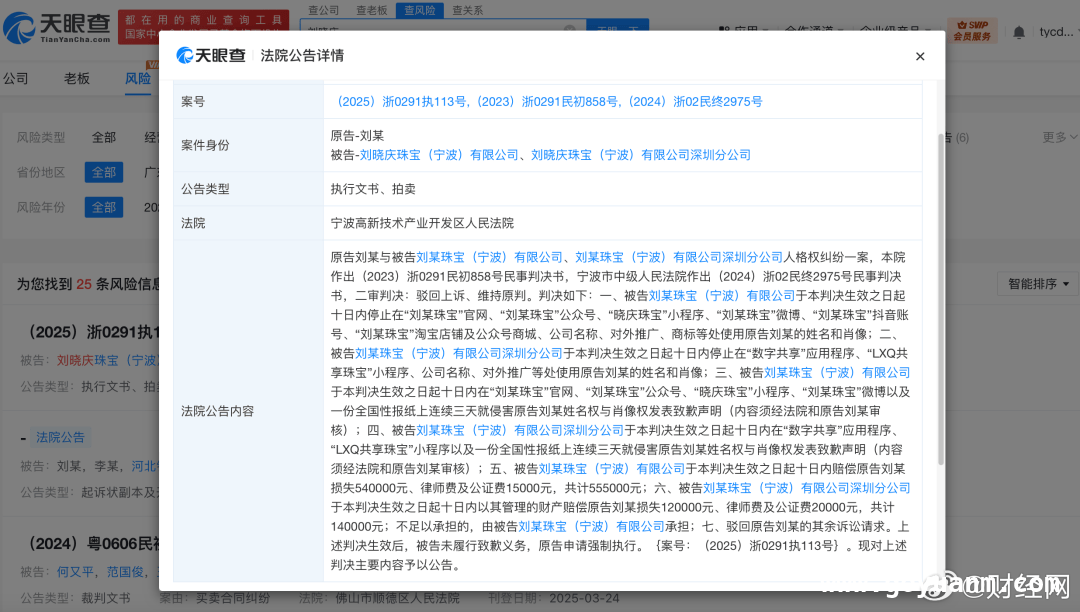Image resolution: width=1080 pixels, height=612 pixels.
Task: Open 刘晓庆珠宝(宁波)有限公司 link in 案件身份 row
Action: click(439, 155)
